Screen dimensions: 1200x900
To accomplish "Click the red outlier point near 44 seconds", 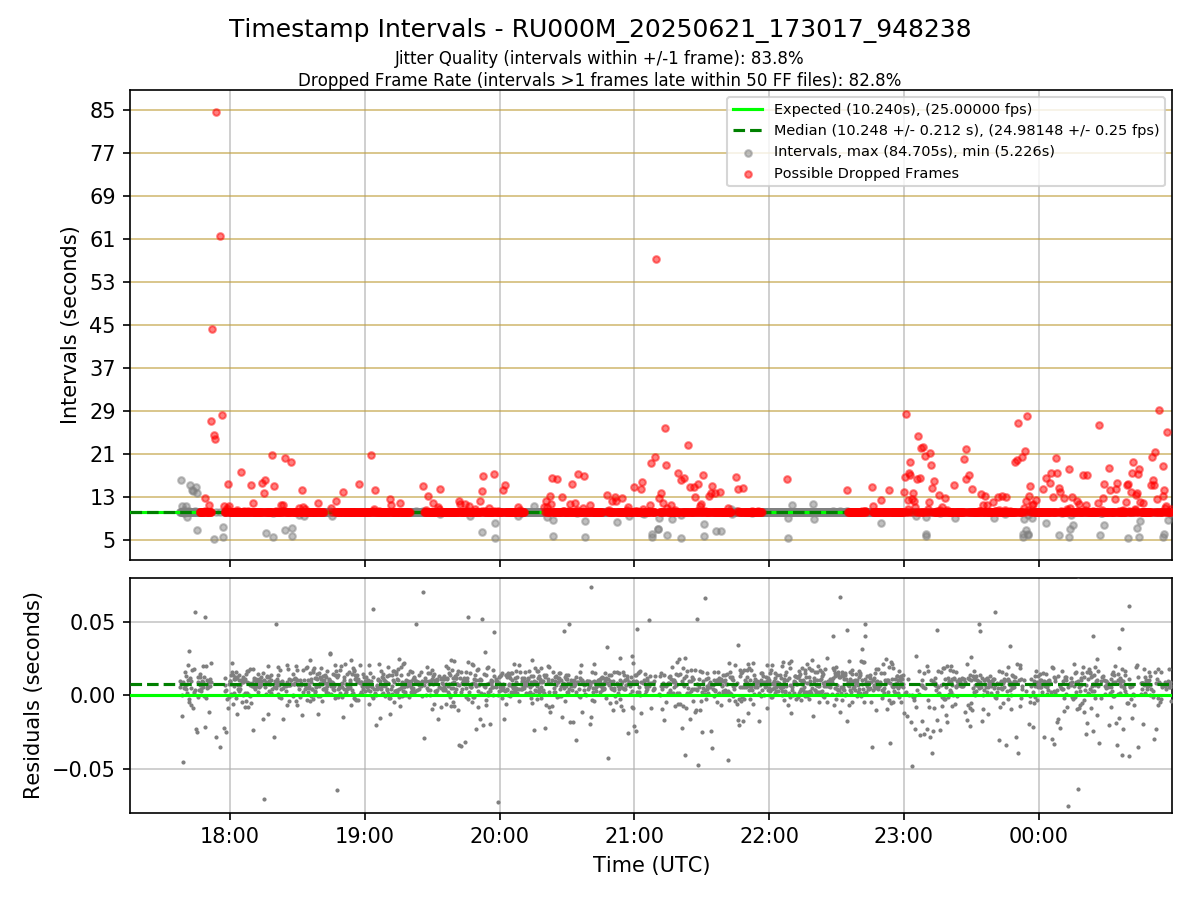I will tap(212, 329).
